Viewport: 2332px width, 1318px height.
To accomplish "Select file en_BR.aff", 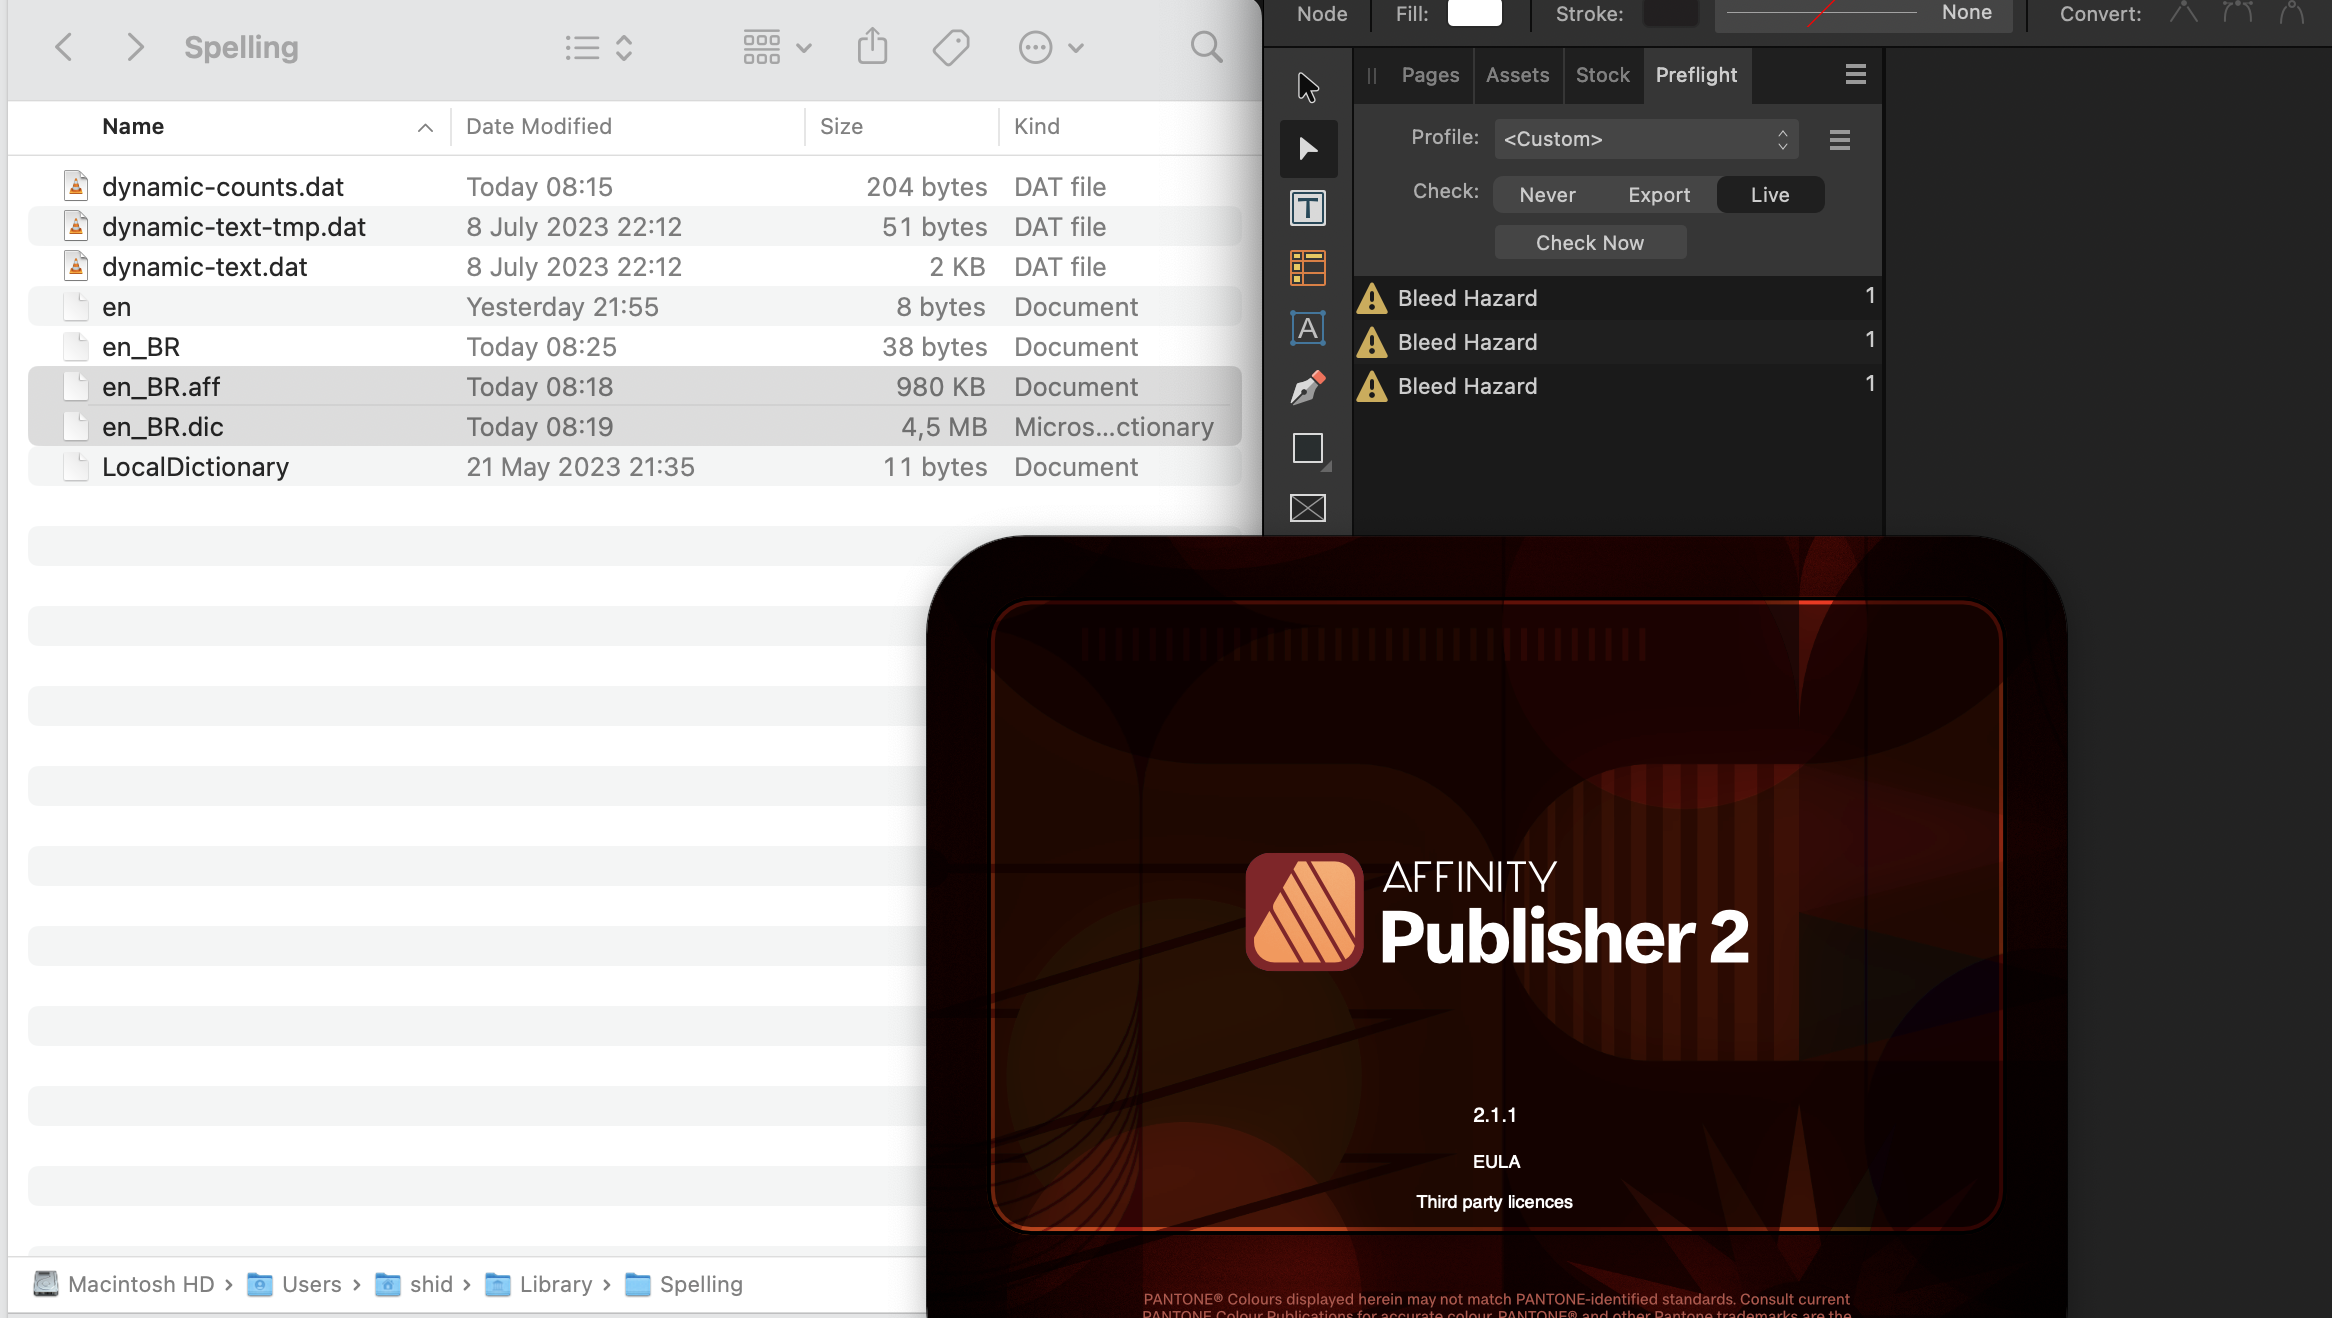I will point(635,387).
